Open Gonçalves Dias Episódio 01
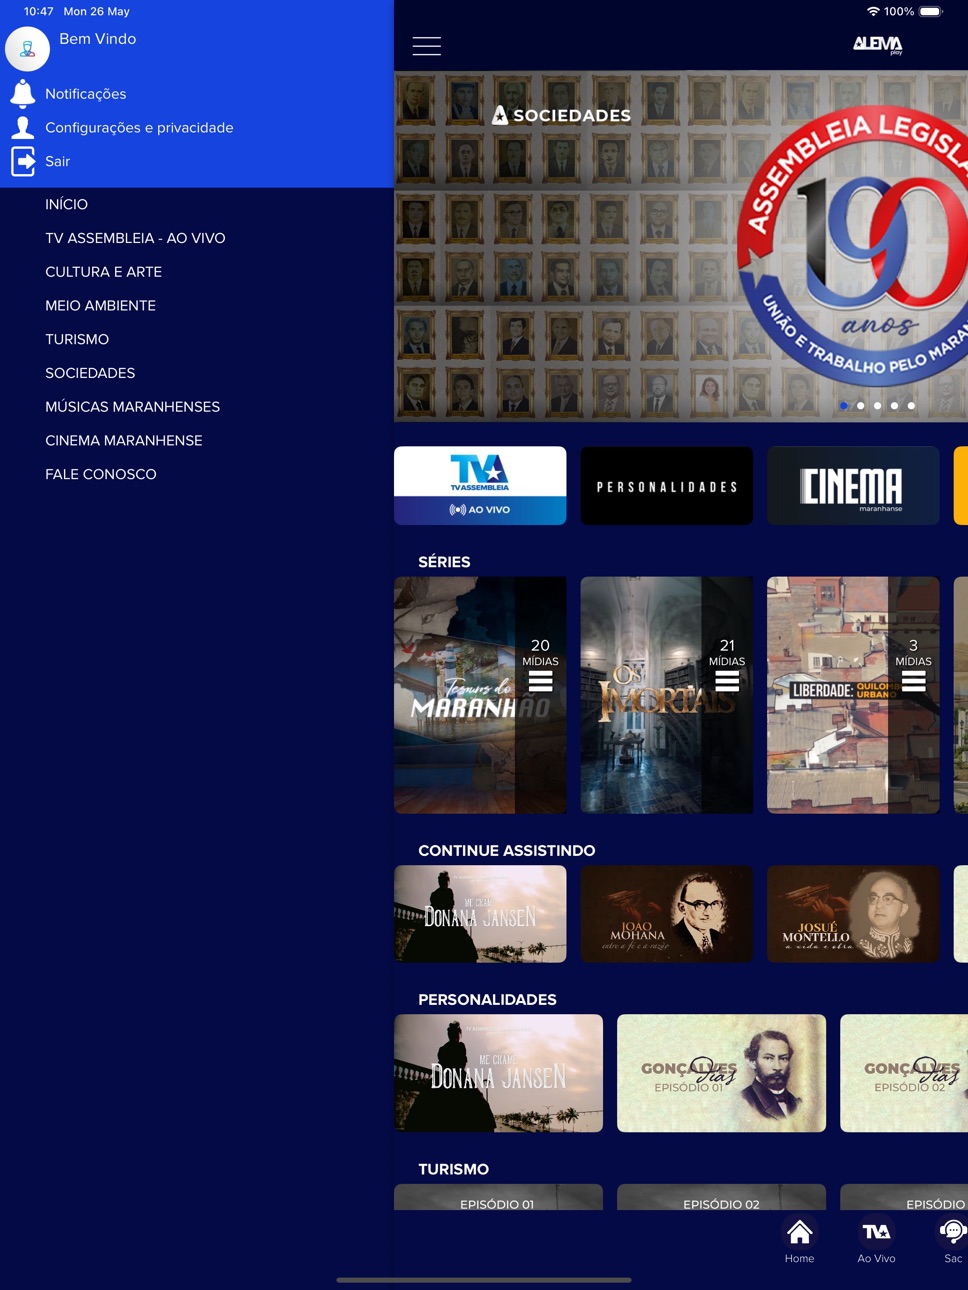Image resolution: width=968 pixels, height=1290 pixels. tap(721, 1073)
